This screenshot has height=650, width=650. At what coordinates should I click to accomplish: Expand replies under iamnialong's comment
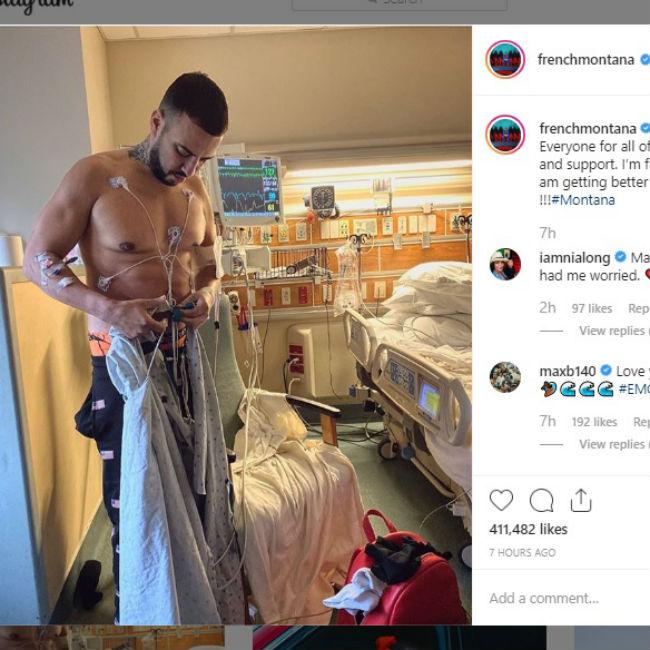coord(612,331)
